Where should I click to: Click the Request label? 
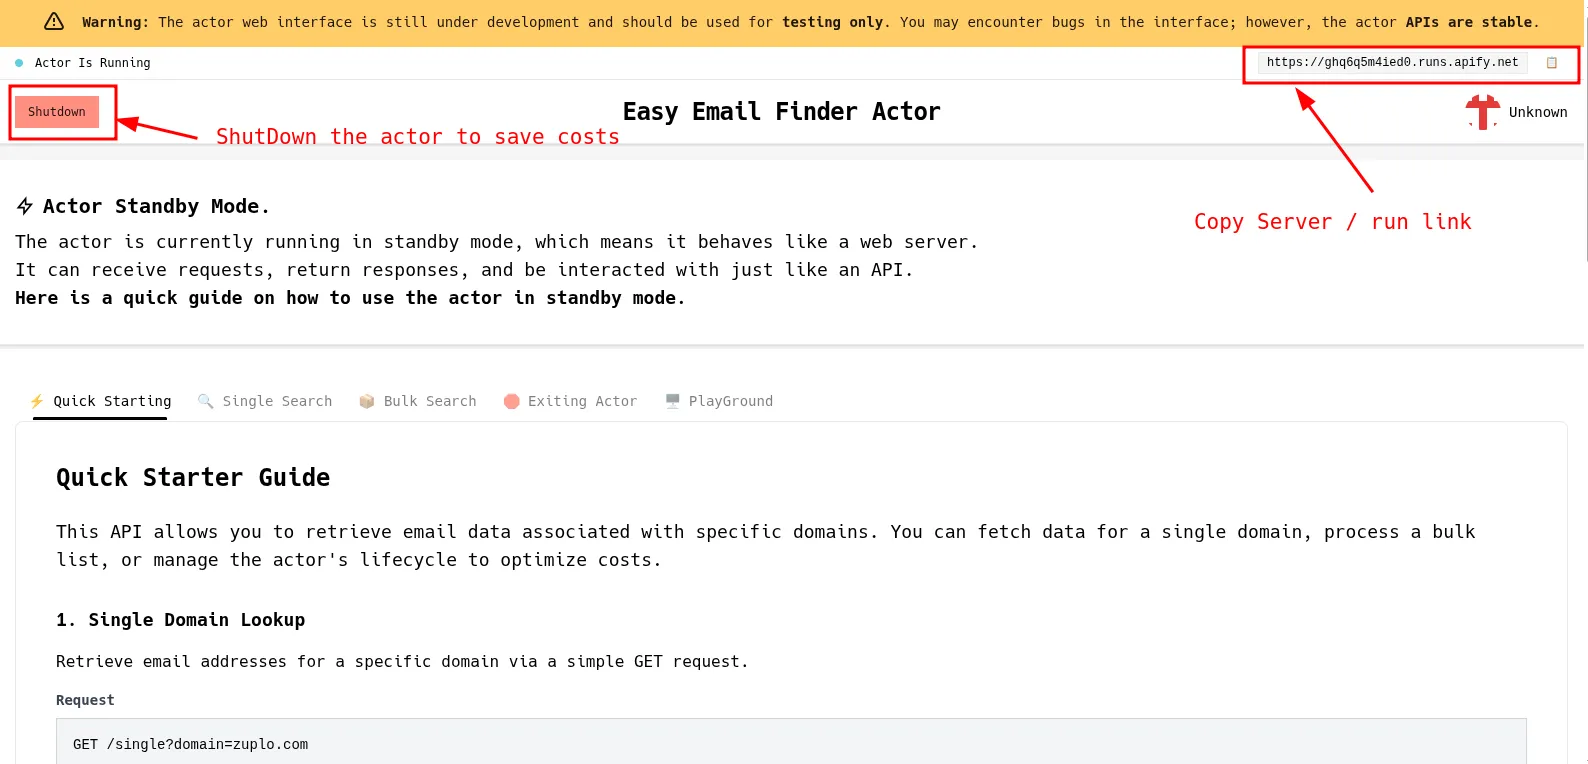click(85, 700)
